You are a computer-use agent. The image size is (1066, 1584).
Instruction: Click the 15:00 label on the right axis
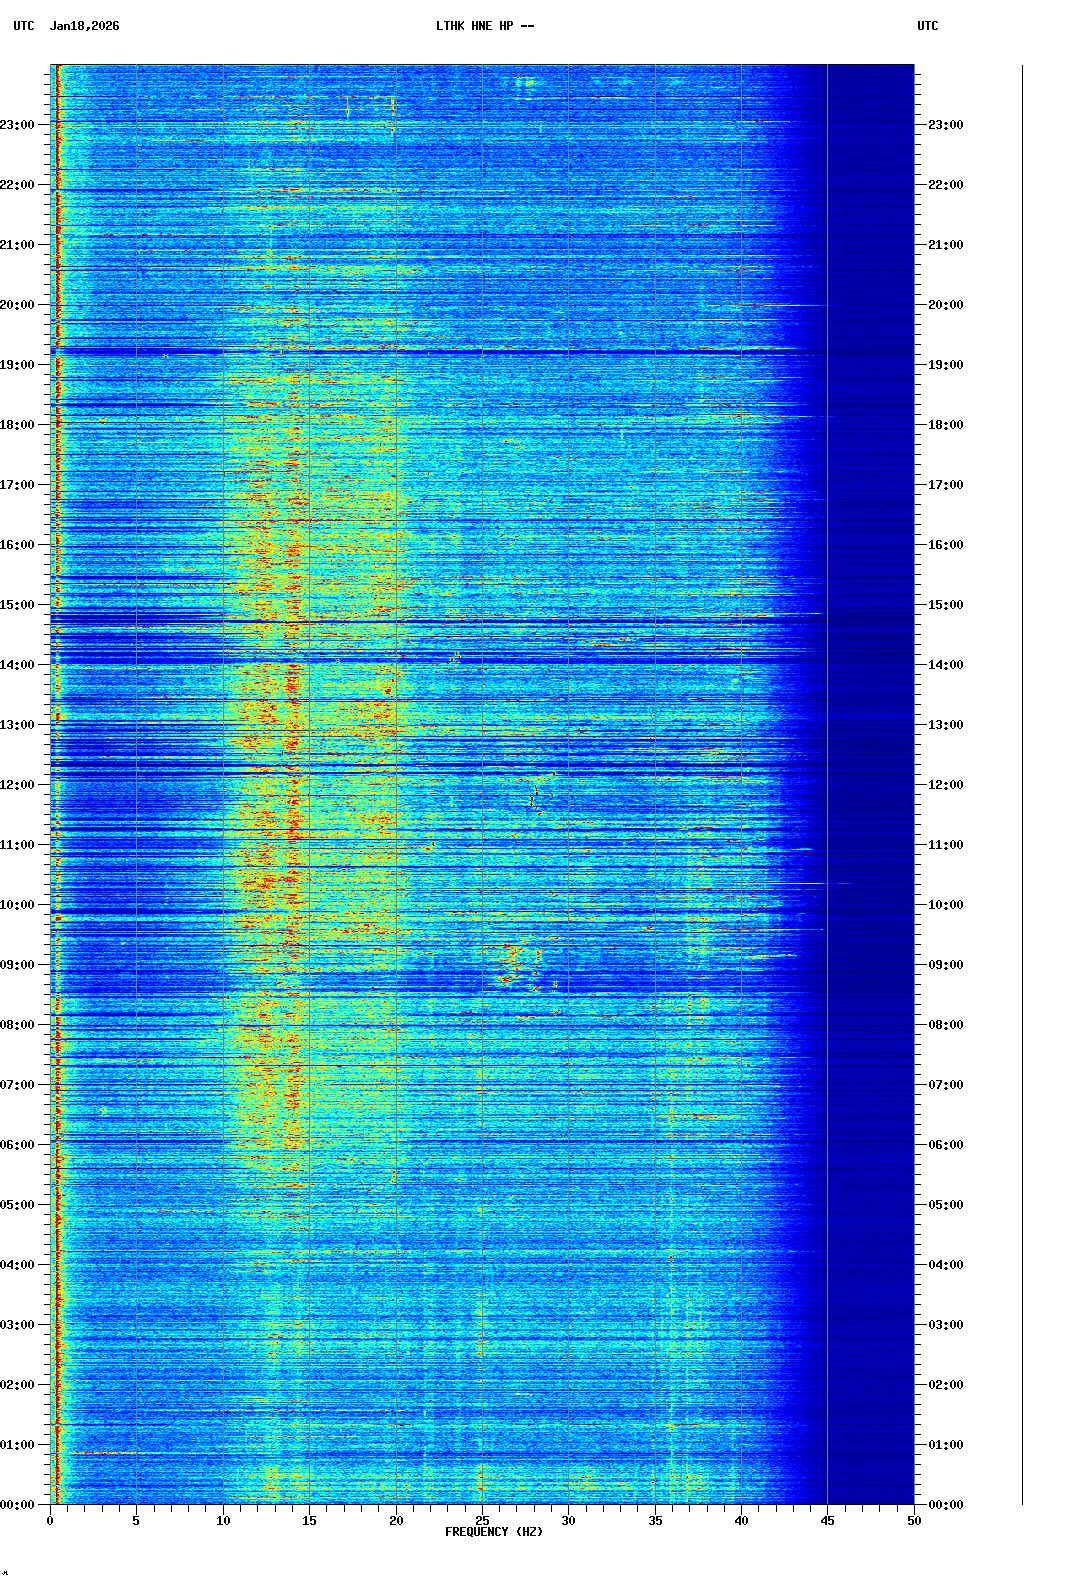(x=945, y=605)
